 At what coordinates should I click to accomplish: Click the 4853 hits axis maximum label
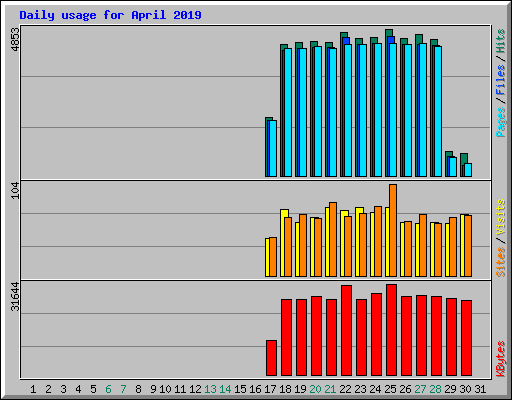15,40
